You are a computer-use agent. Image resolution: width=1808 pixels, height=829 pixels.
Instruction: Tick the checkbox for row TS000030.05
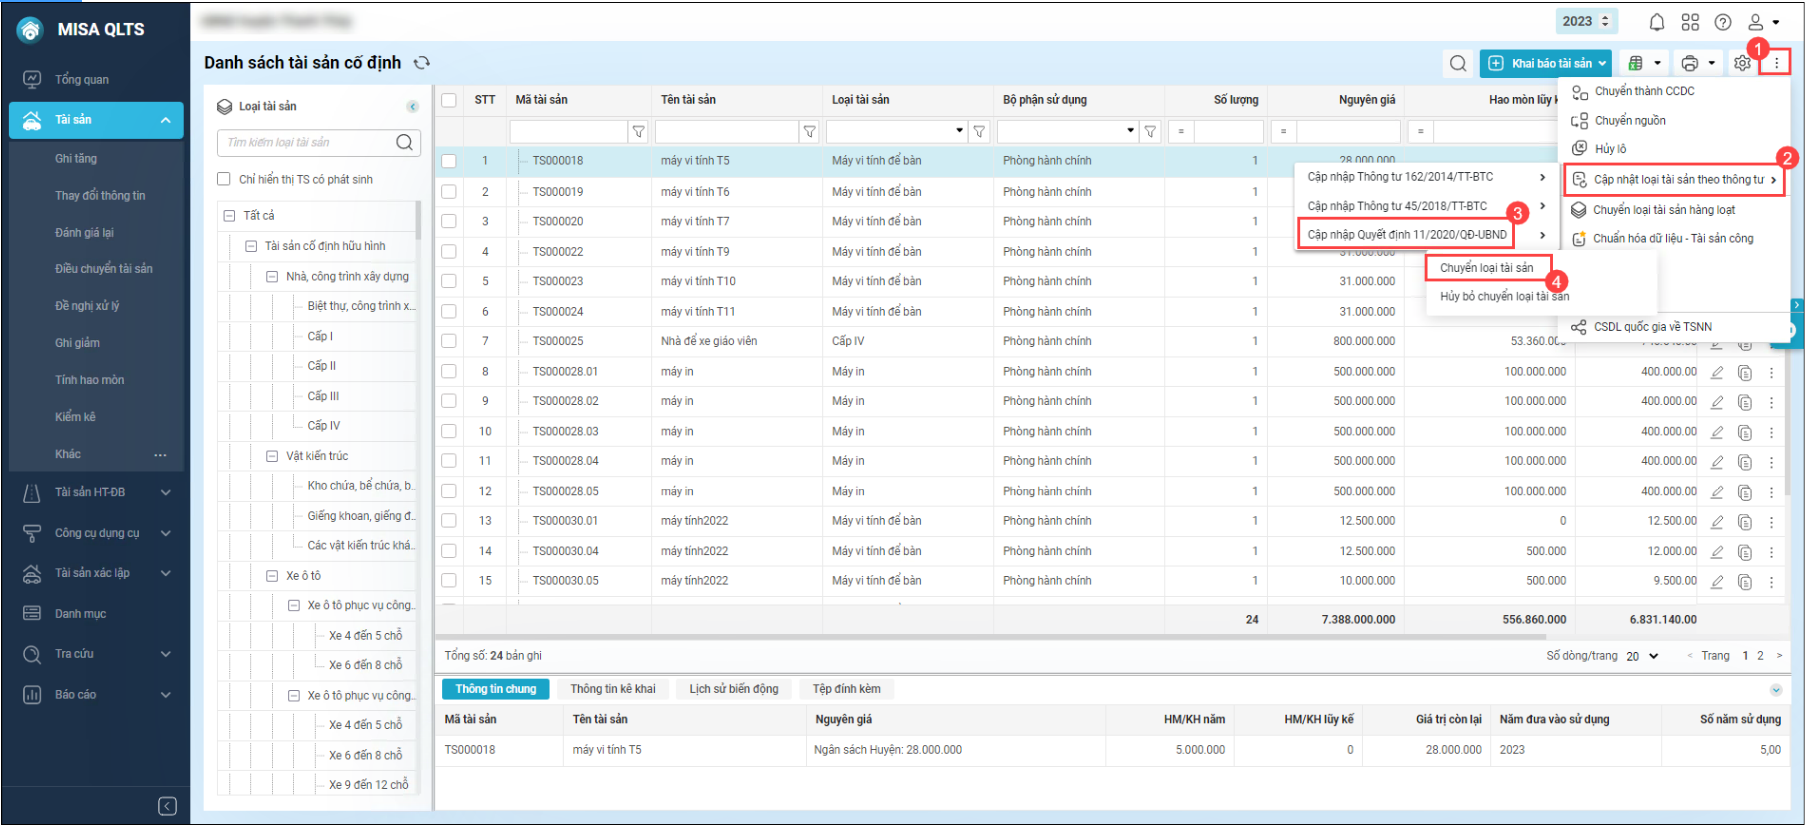pos(449,581)
